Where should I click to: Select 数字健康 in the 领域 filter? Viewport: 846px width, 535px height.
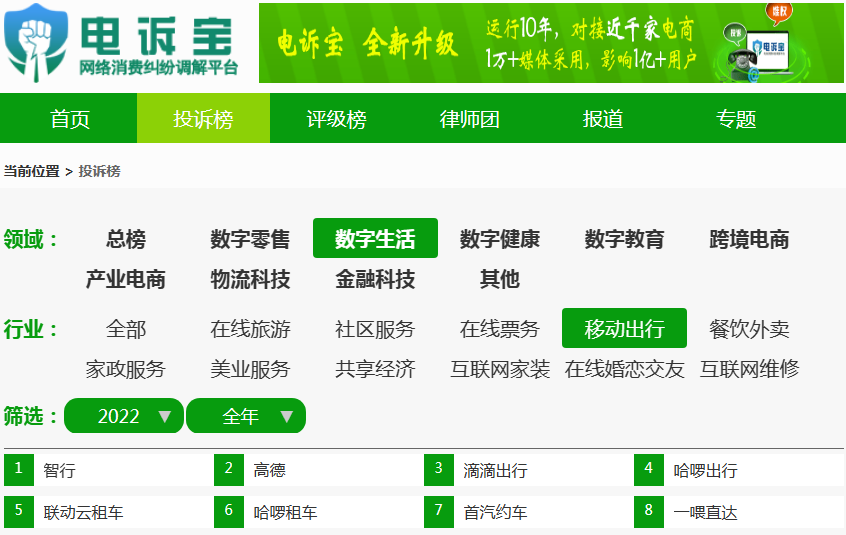500,238
